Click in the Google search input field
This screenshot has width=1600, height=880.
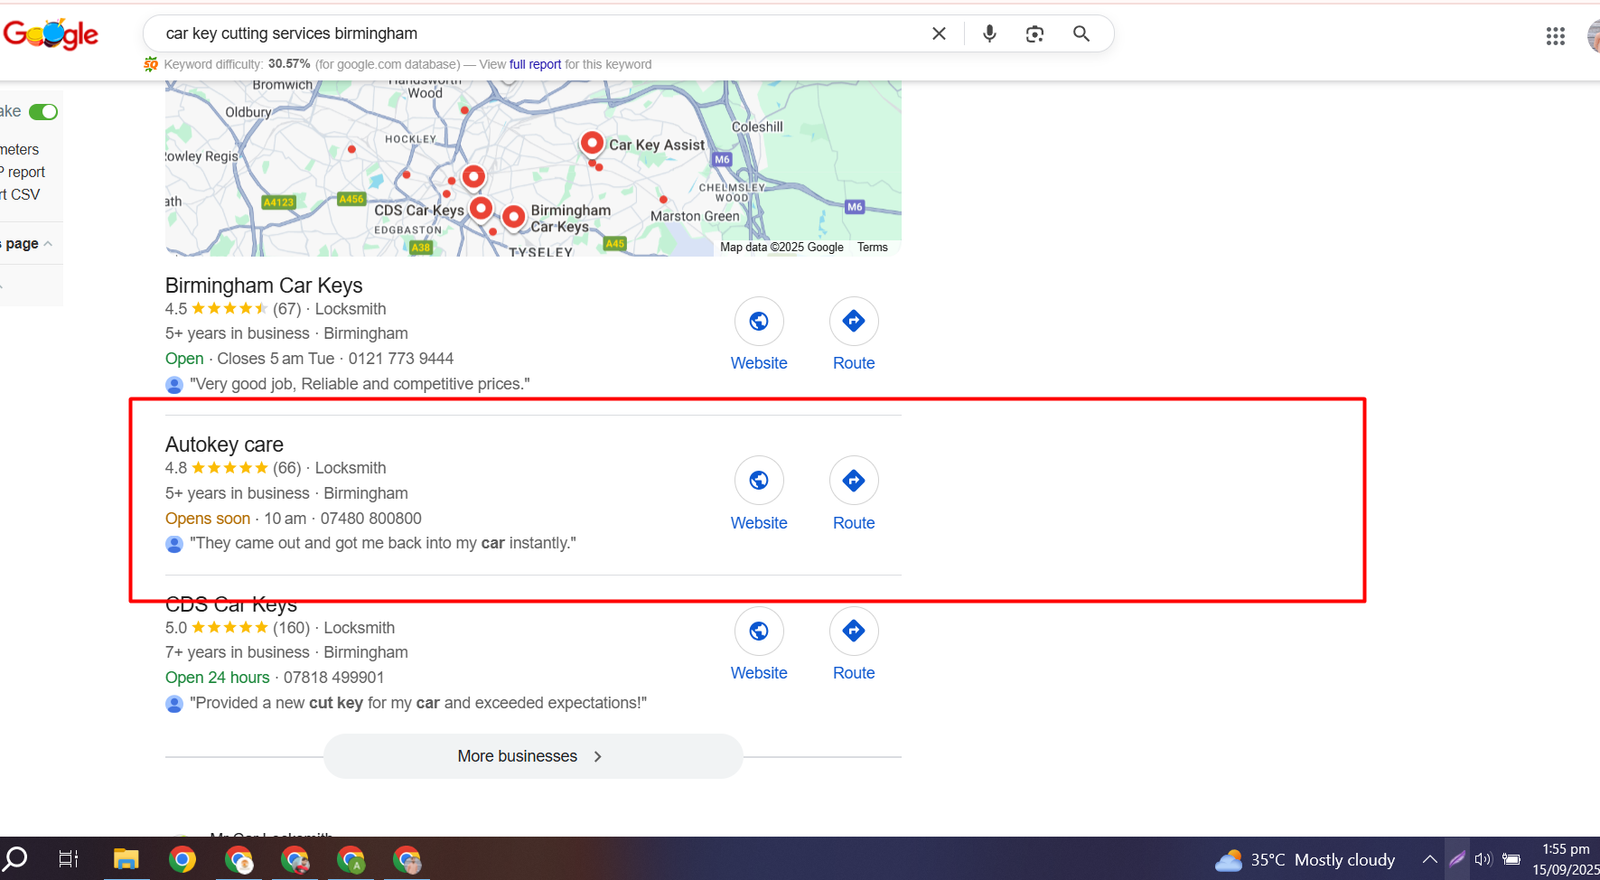[x=540, y=34]
